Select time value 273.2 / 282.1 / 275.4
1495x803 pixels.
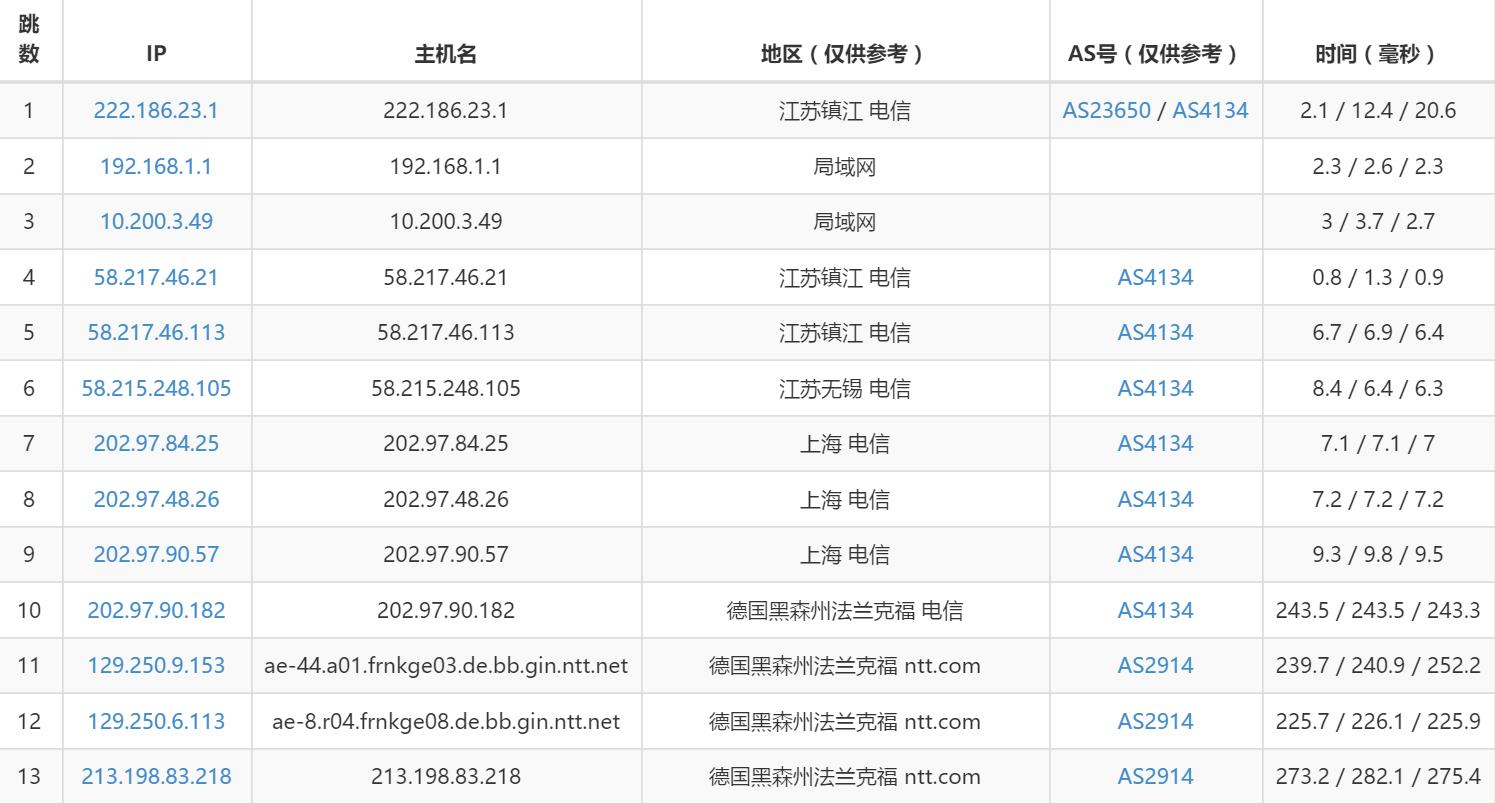point(1378,776)
